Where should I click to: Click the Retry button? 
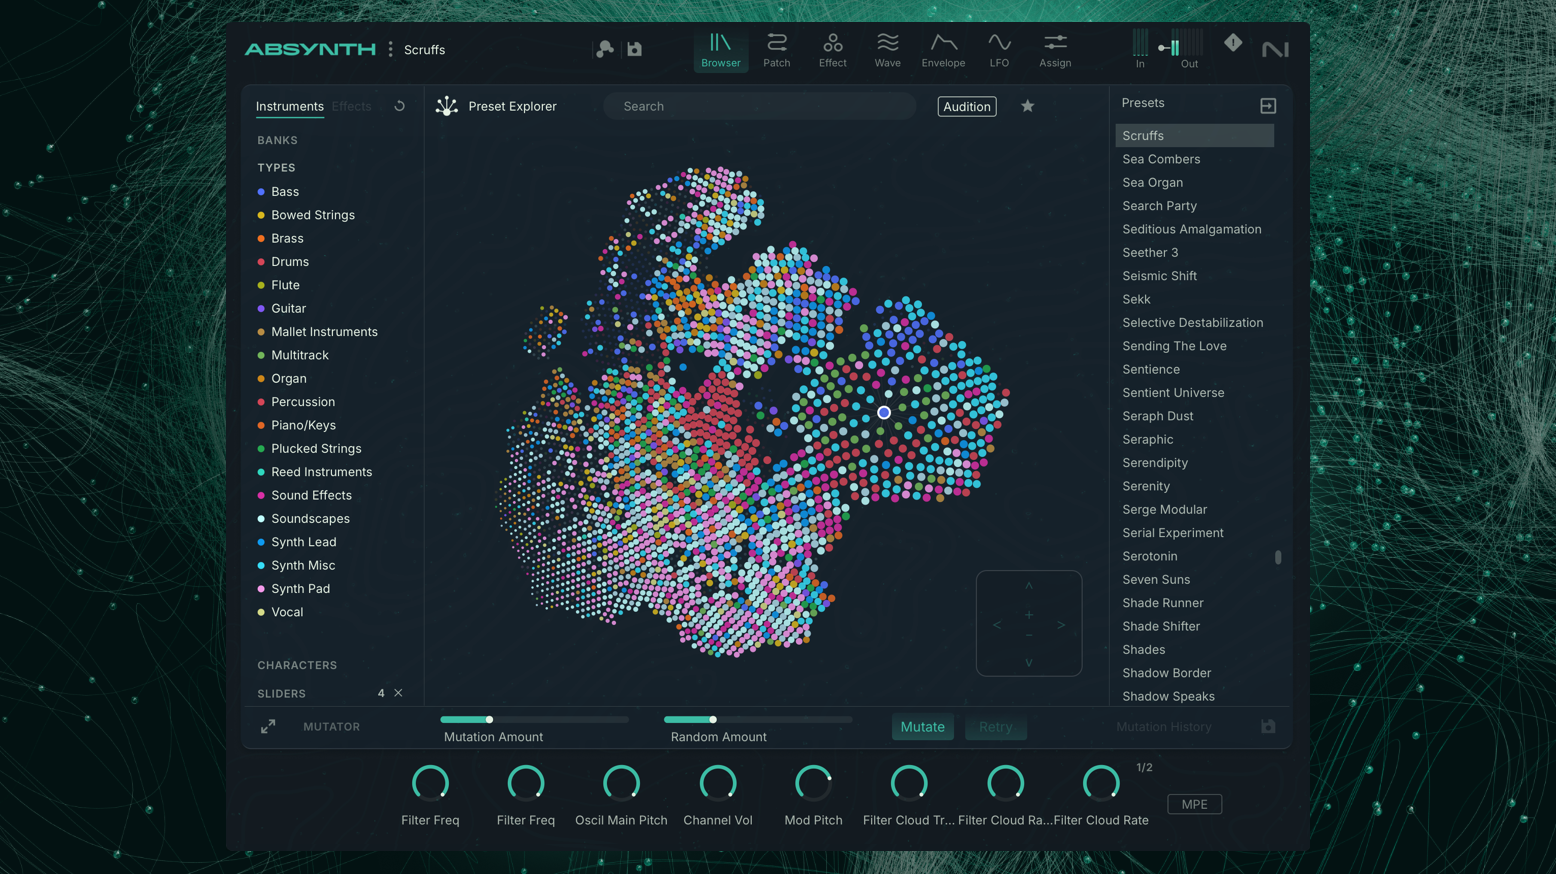995,727
